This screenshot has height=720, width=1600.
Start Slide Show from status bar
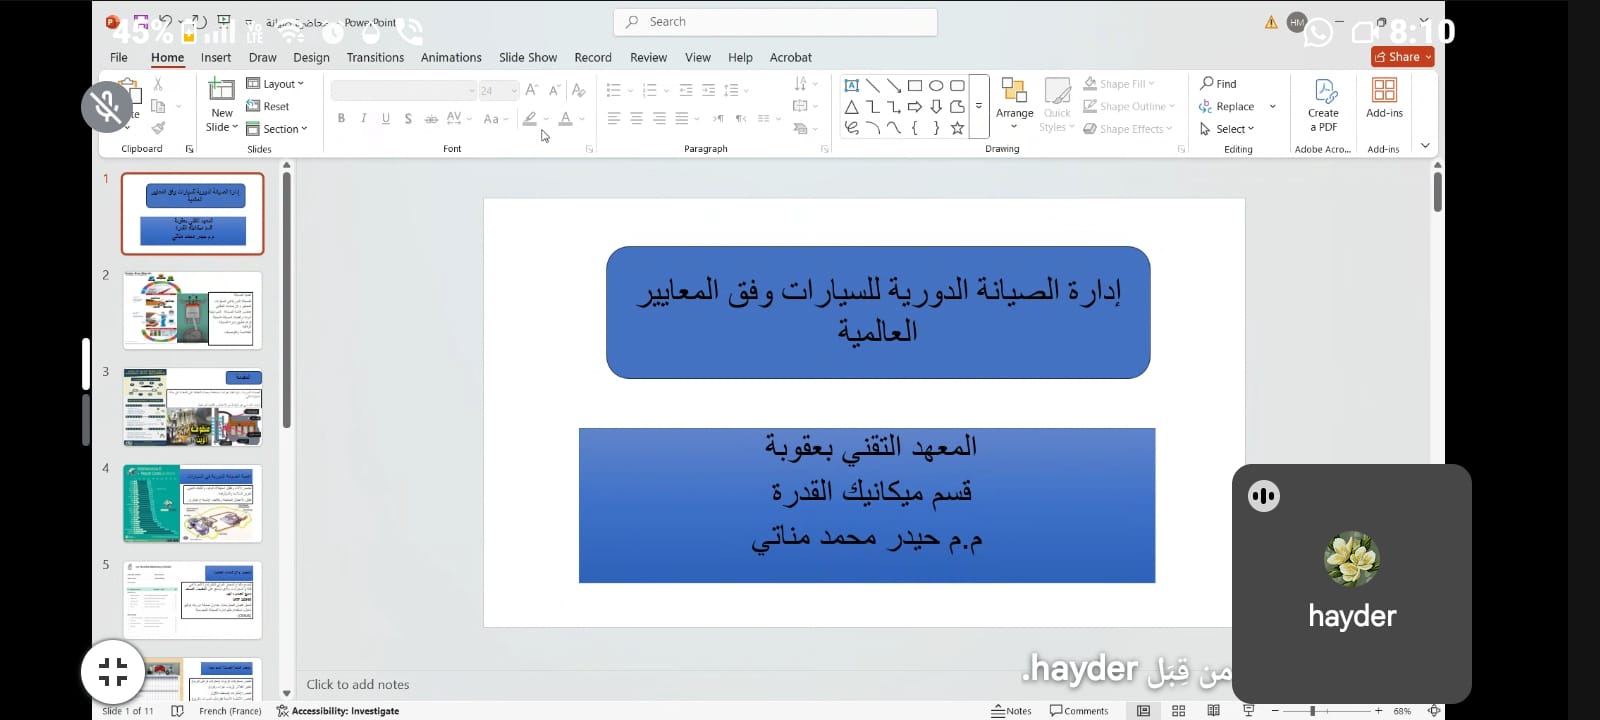[x=1248, y=711]
